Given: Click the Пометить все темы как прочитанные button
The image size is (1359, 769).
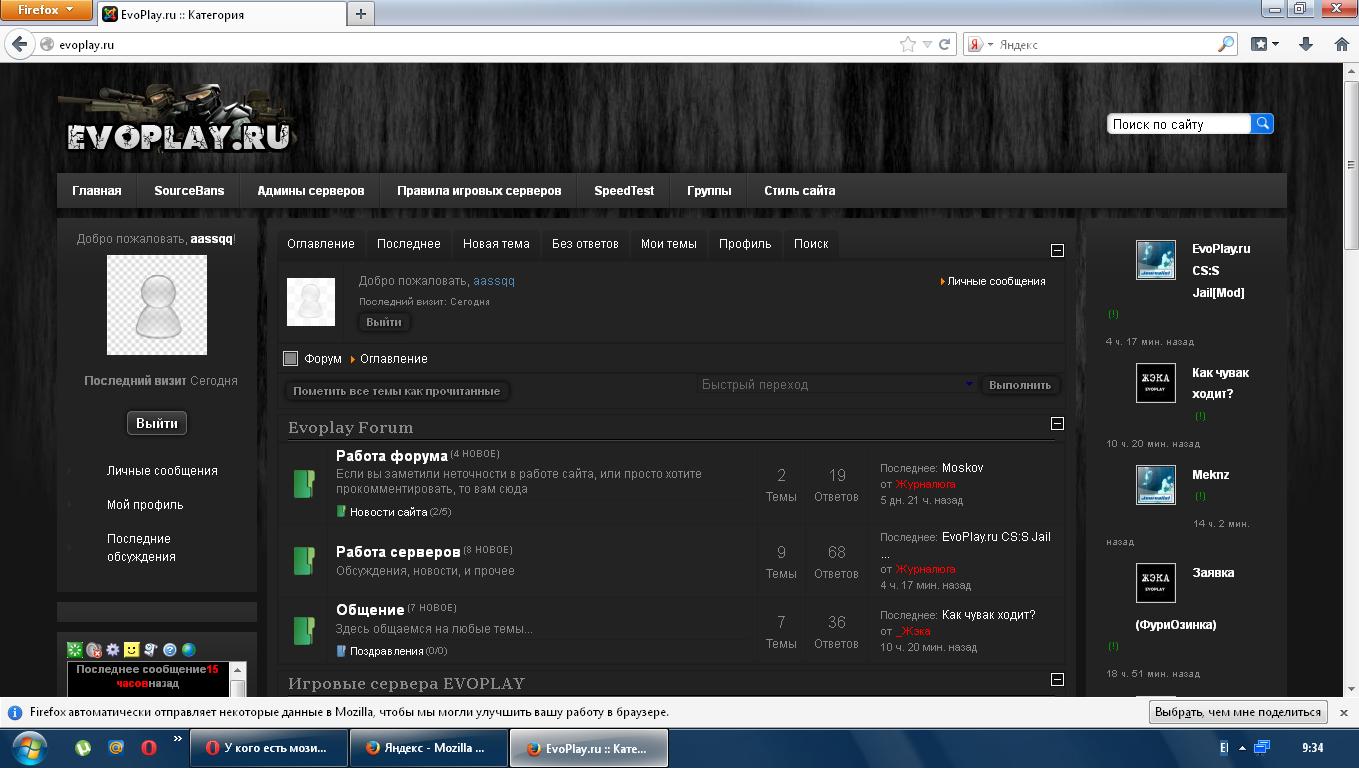Looking at the screenshot, I should (x=397, y=391).
